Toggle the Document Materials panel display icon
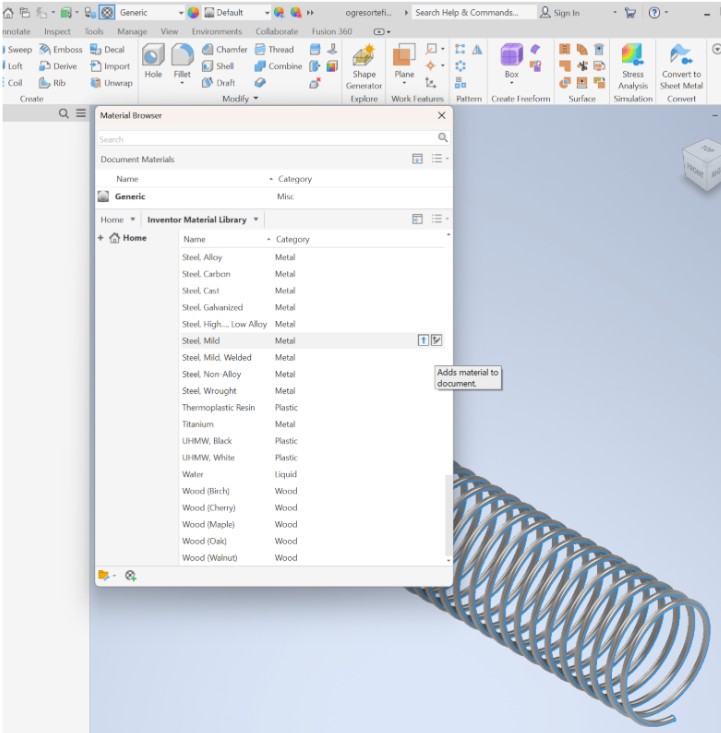This screenshot has width=721, height=733. (417, 159)
